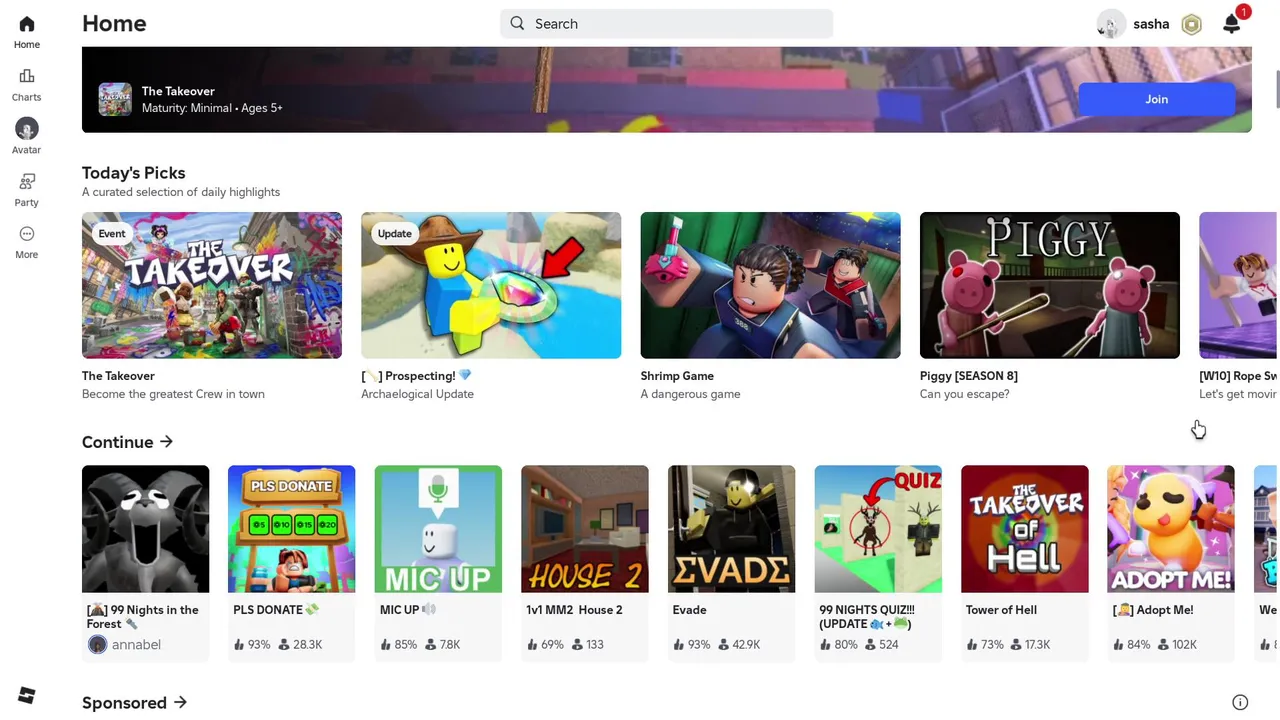Click the Event badge on The Takeover card
The width and height of the screenshot is (1280, 720).
click(112, 234)
